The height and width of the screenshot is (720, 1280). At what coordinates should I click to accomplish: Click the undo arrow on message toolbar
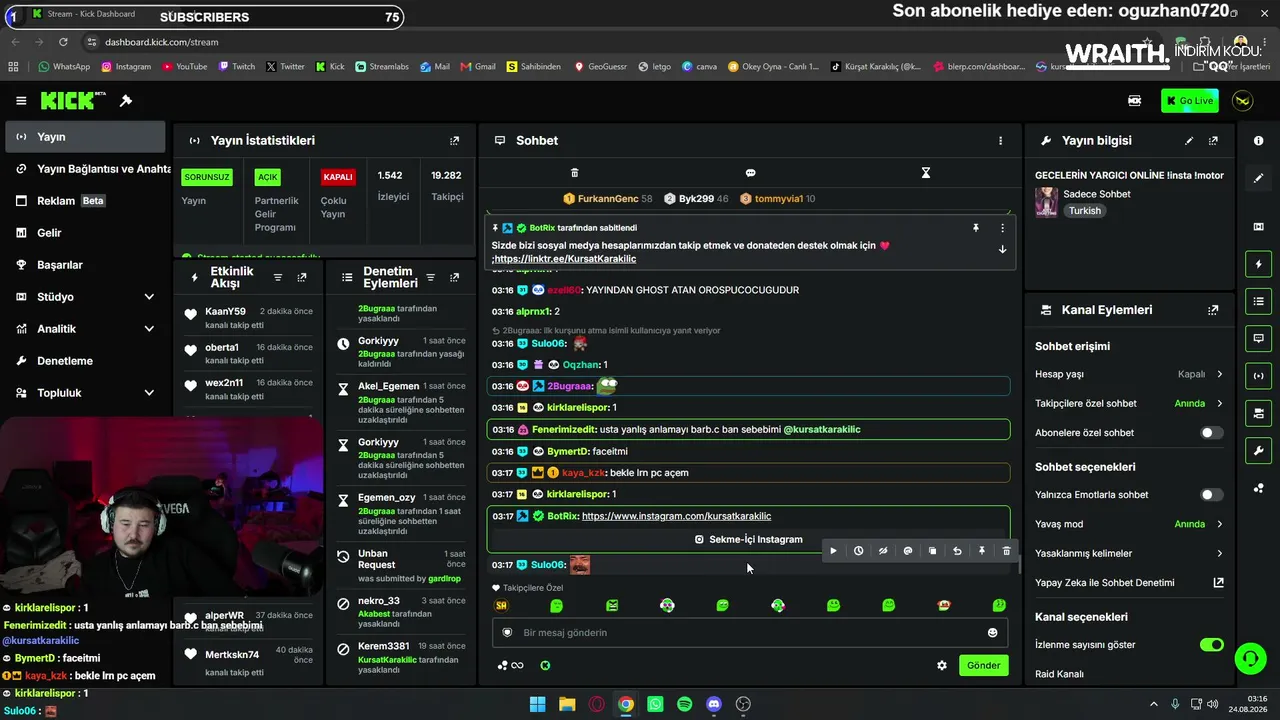tap(957, 551)
